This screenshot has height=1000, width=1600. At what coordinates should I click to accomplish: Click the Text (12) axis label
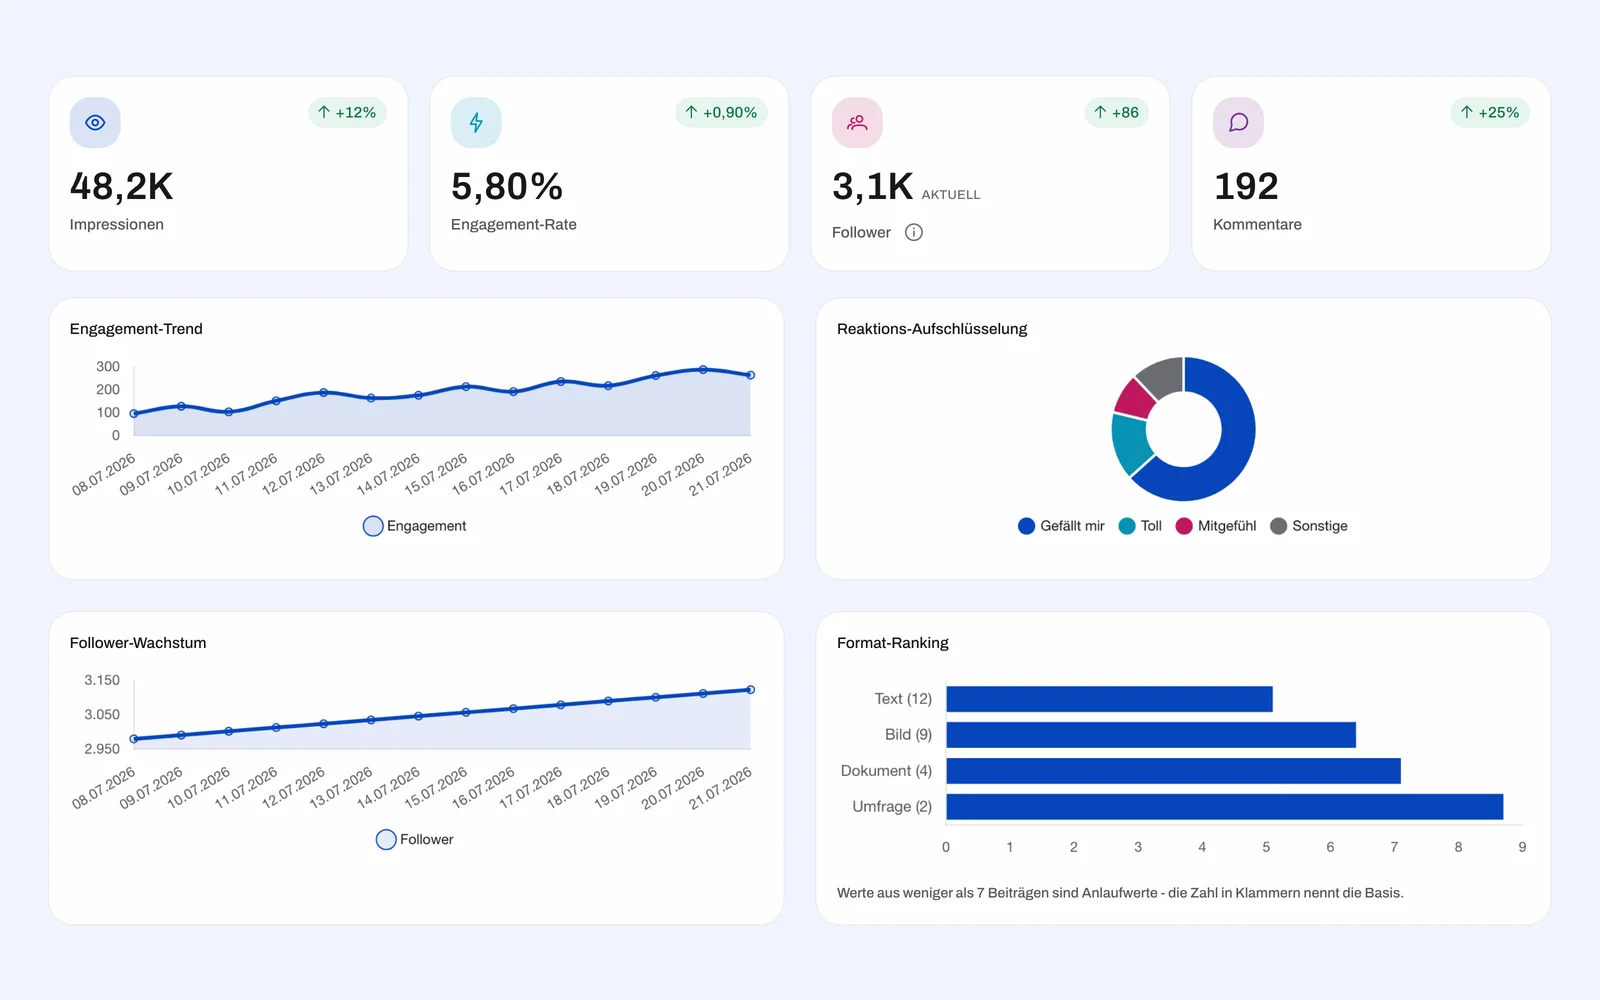(x=903, y=699)
